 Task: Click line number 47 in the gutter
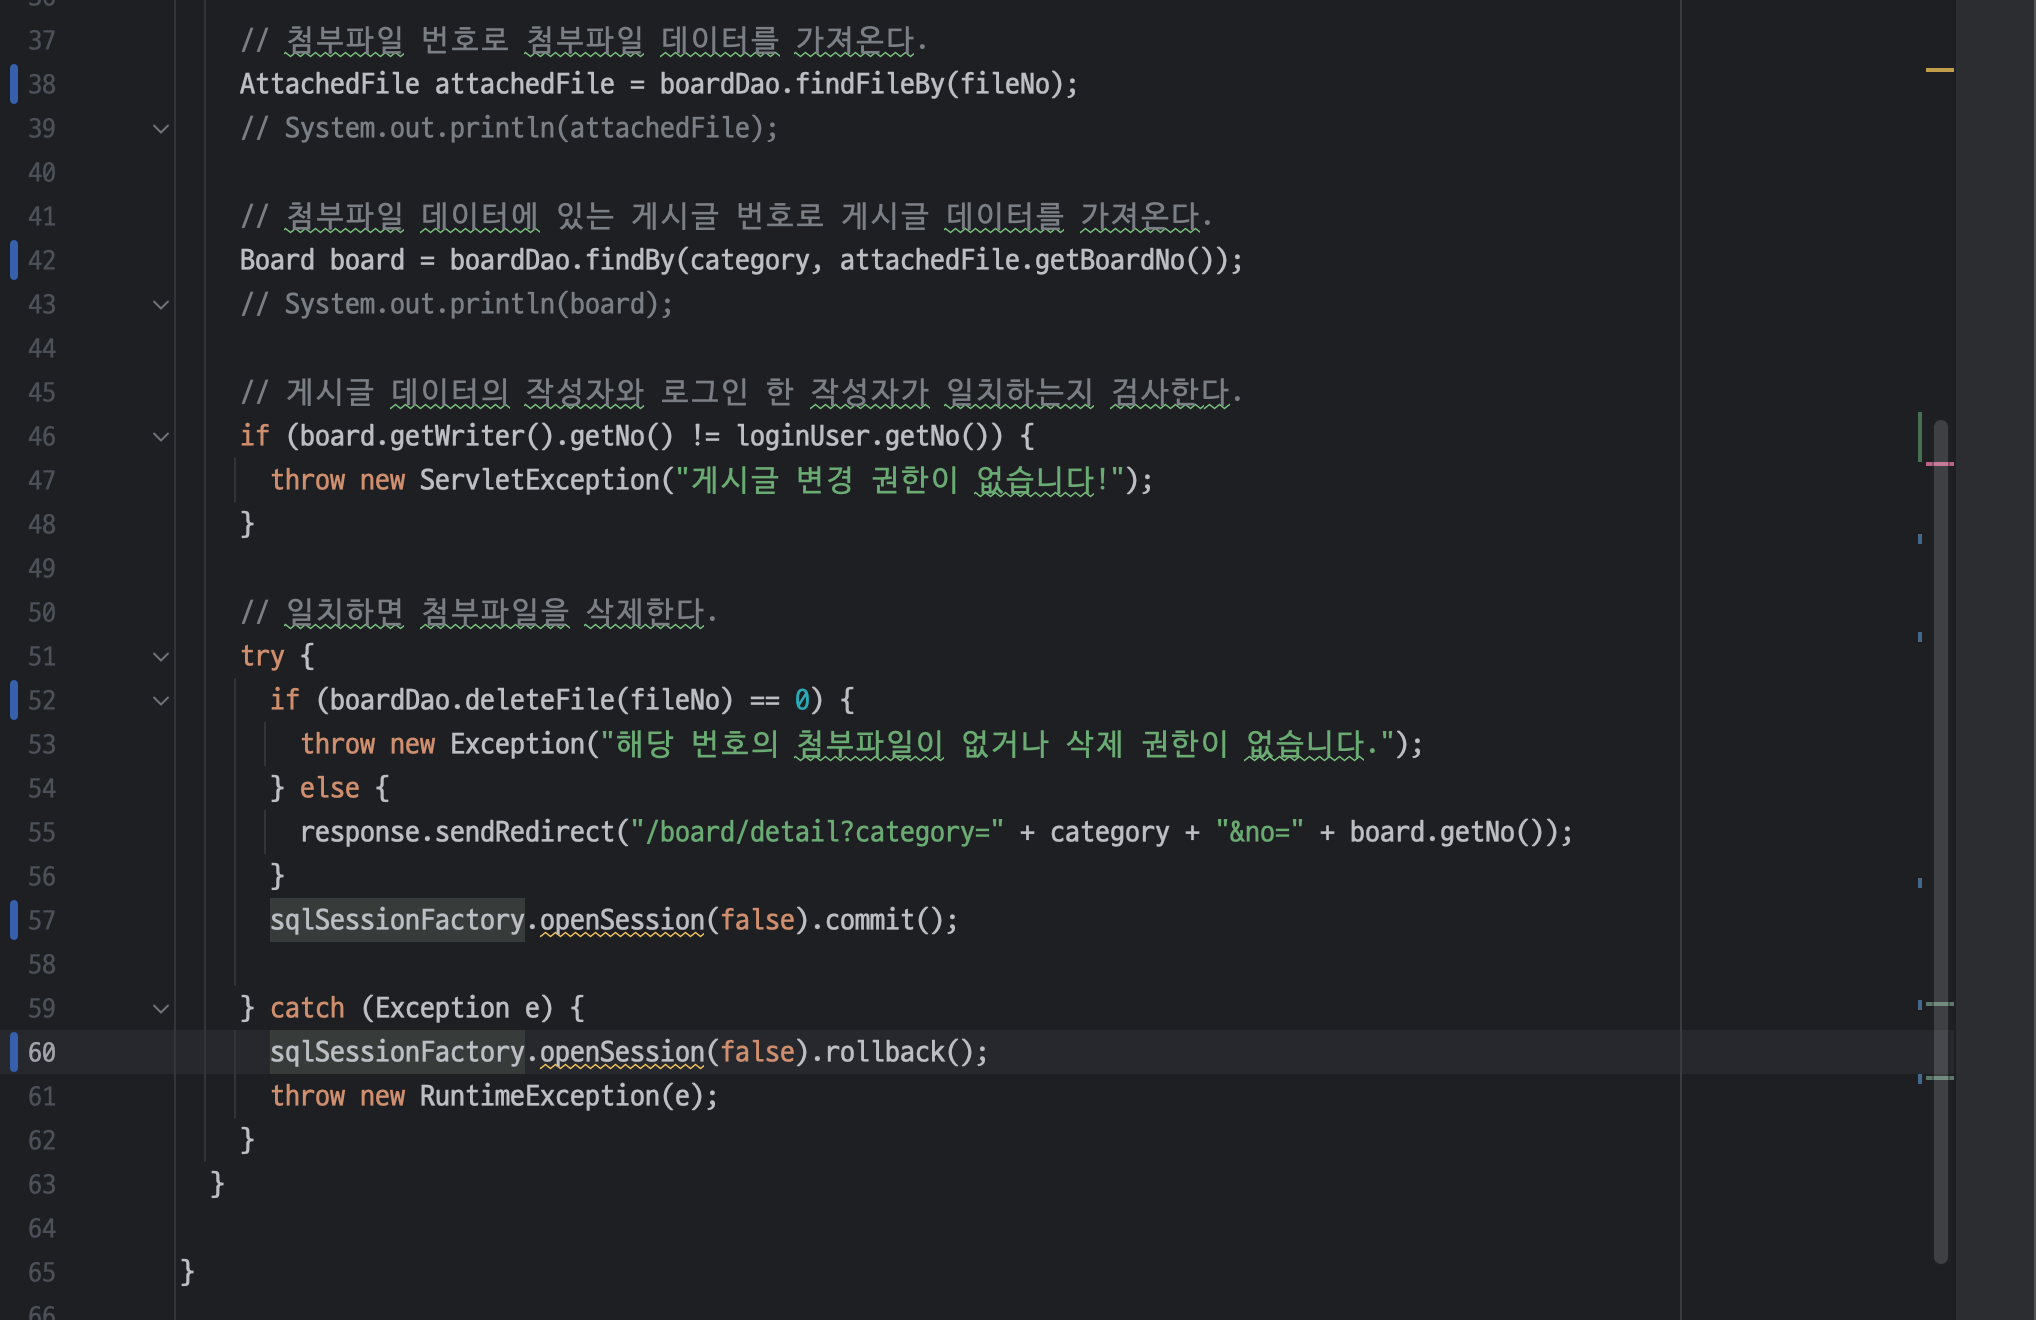[42, 481]
